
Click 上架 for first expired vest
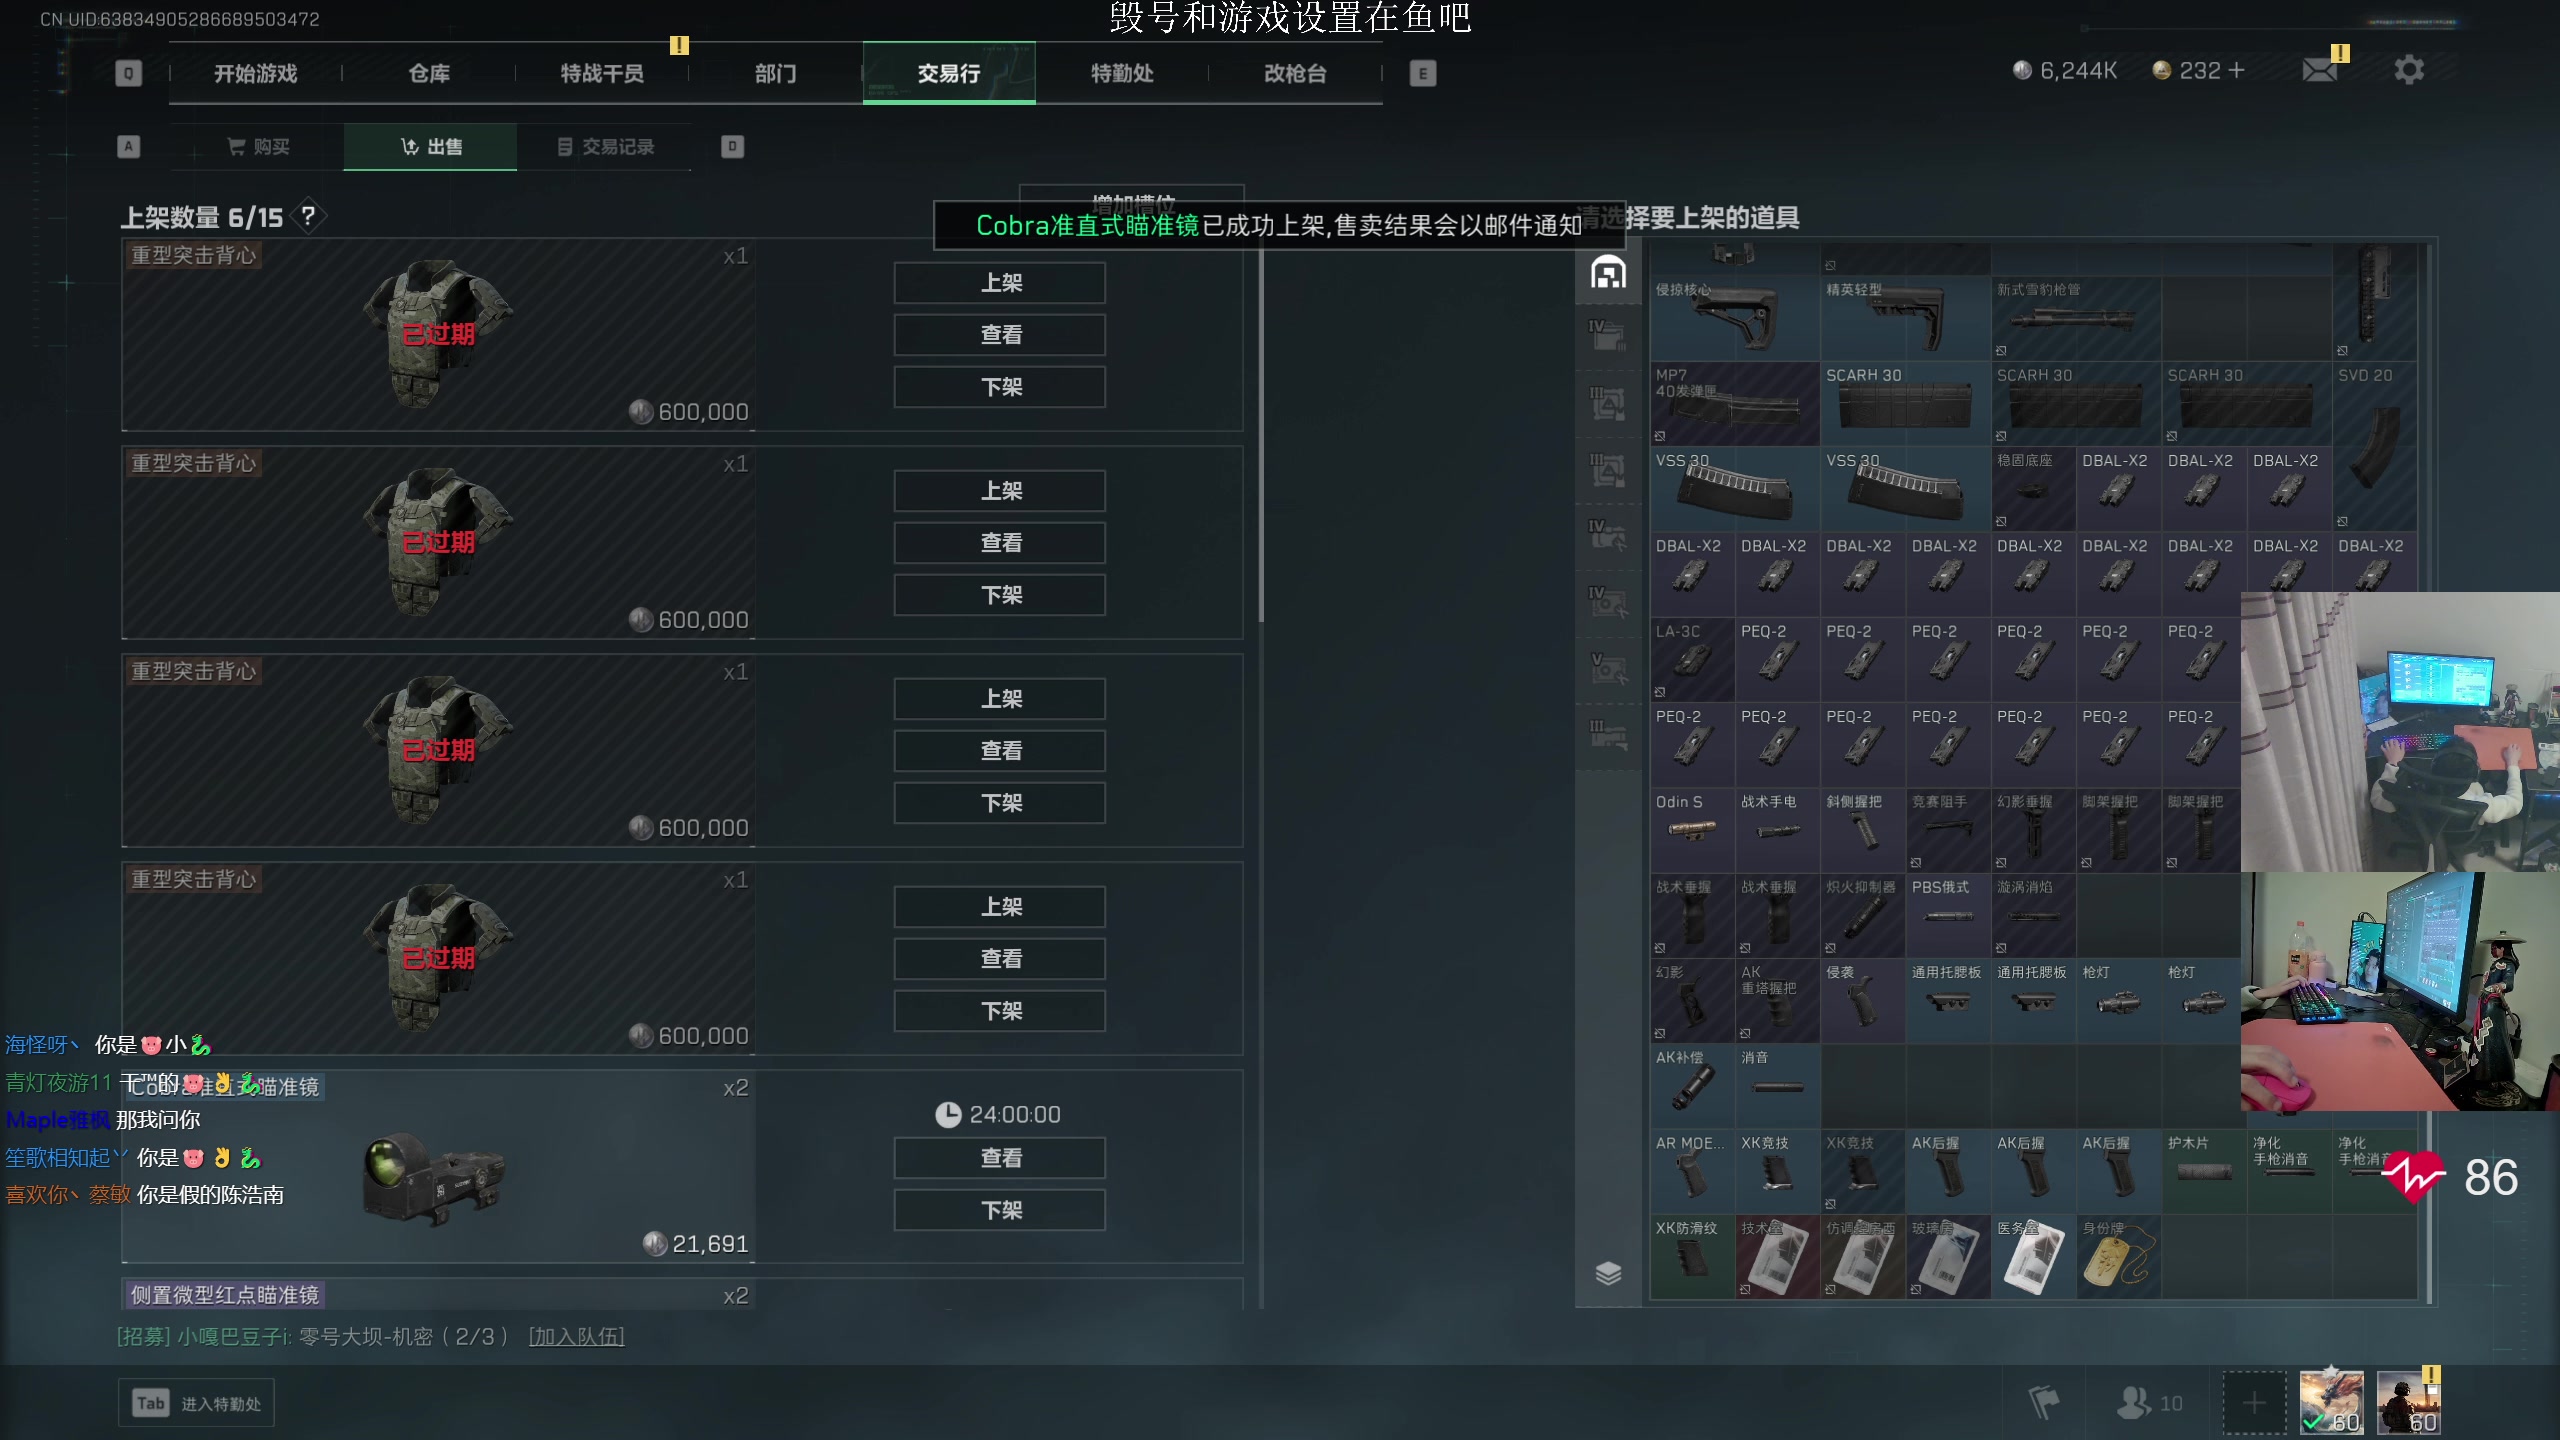1000,283
